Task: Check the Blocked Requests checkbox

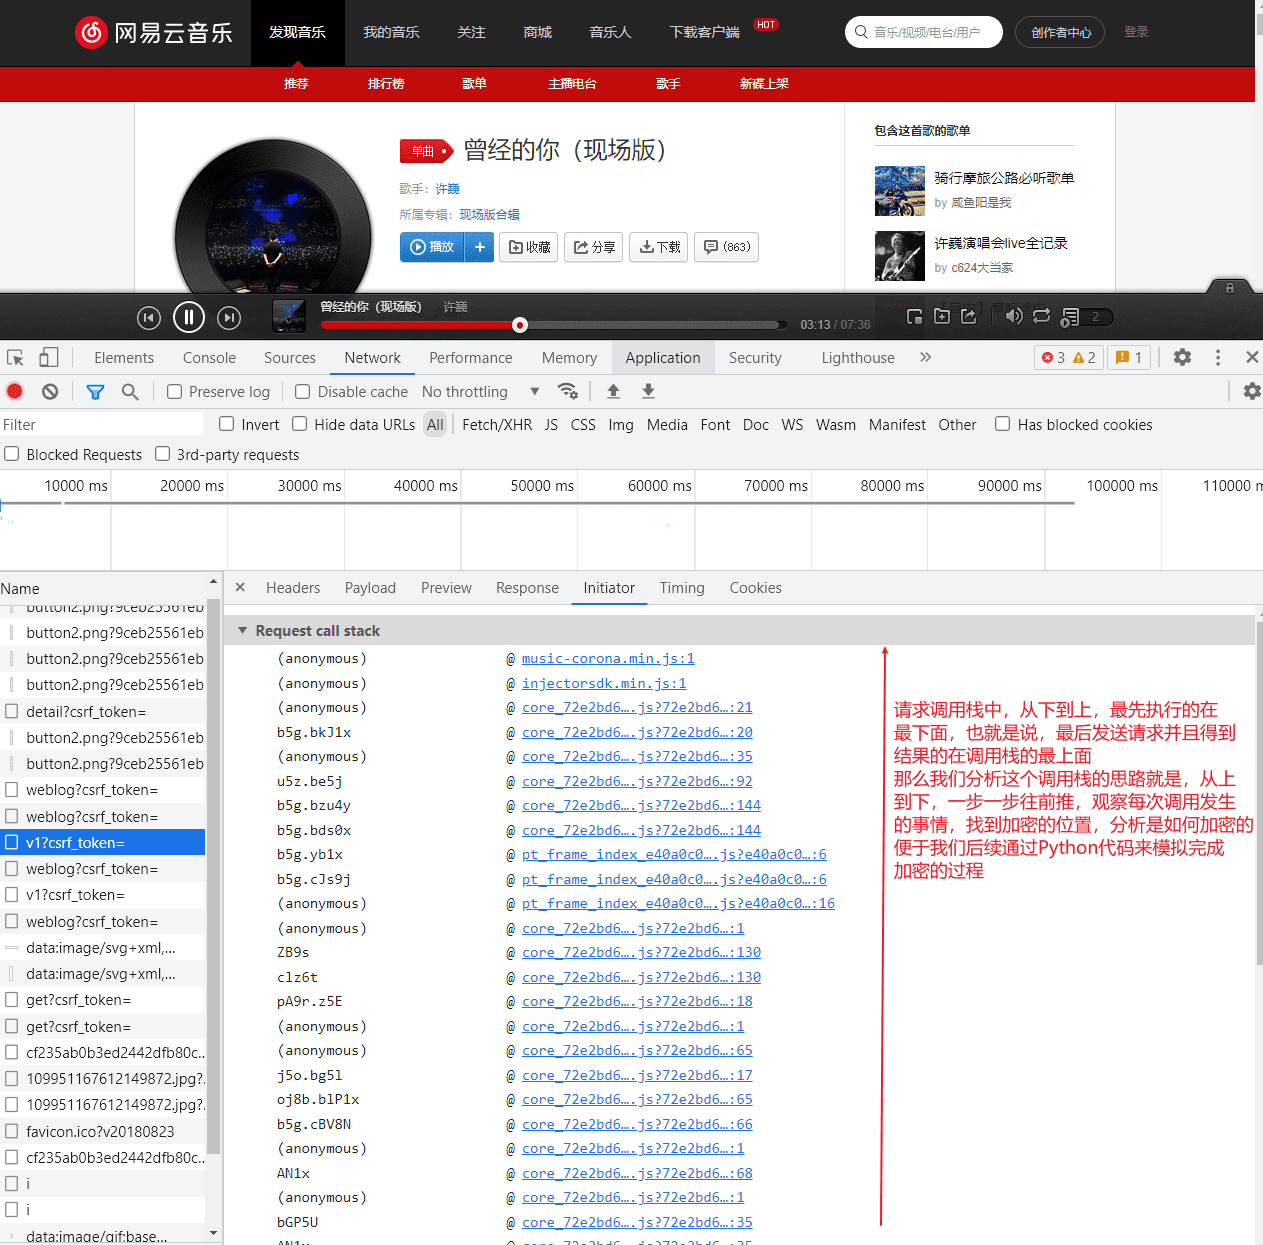Action: 12,454
